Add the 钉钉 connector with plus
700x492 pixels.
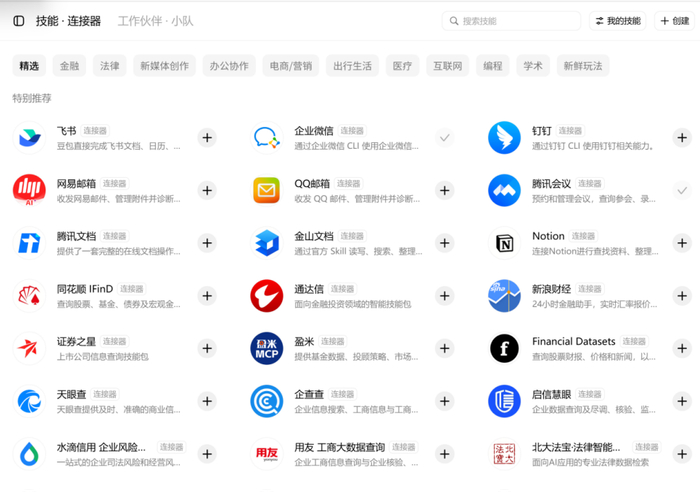[682, 138]
